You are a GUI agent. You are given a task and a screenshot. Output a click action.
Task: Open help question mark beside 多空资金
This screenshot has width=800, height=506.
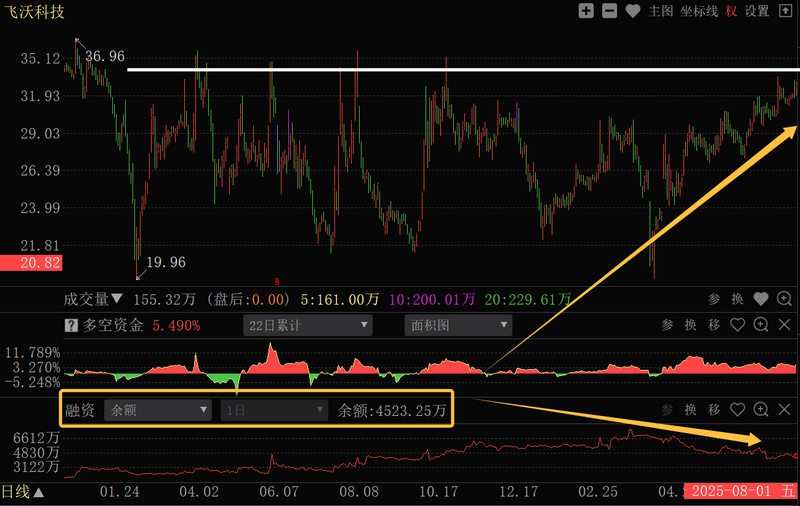point(71,325)
